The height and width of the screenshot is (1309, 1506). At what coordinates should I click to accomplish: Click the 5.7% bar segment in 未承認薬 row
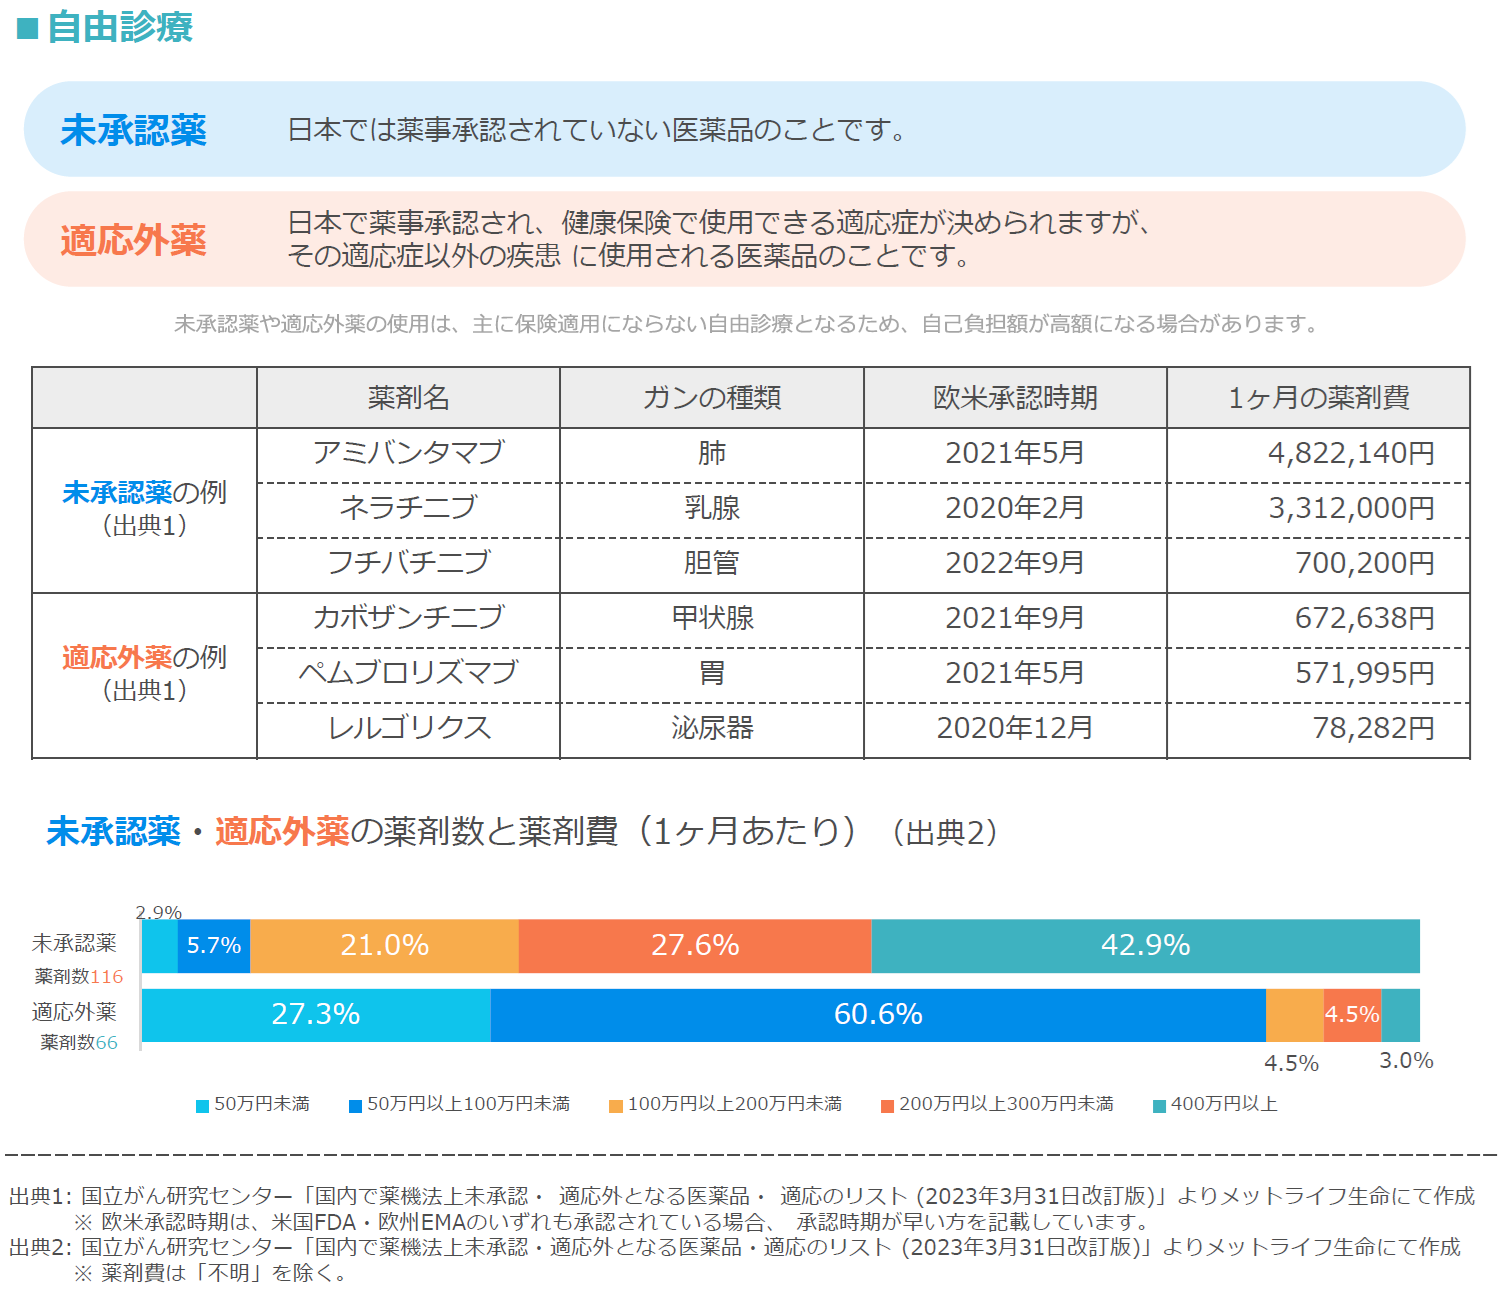coord(214,946)
